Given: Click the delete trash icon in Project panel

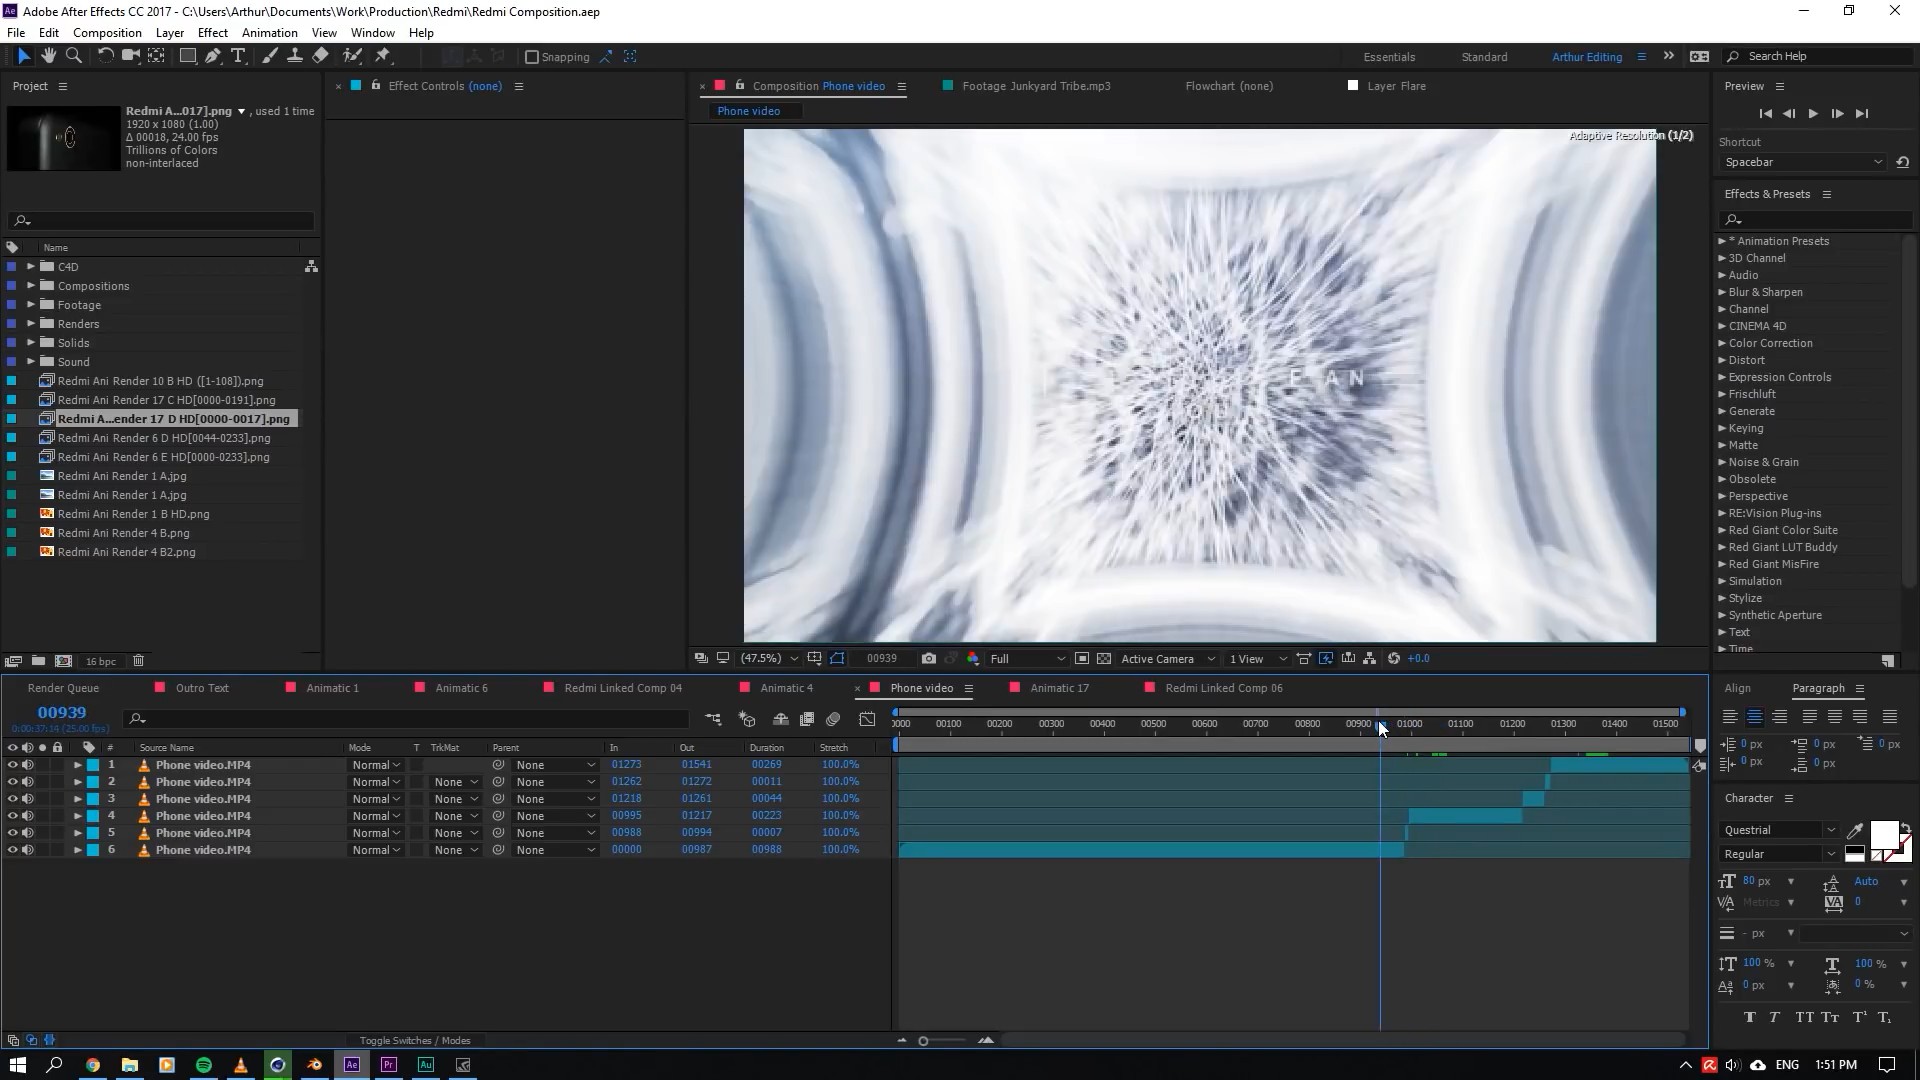Looking at the screenshot, I should pyautogui.click(x=139, y=661).
